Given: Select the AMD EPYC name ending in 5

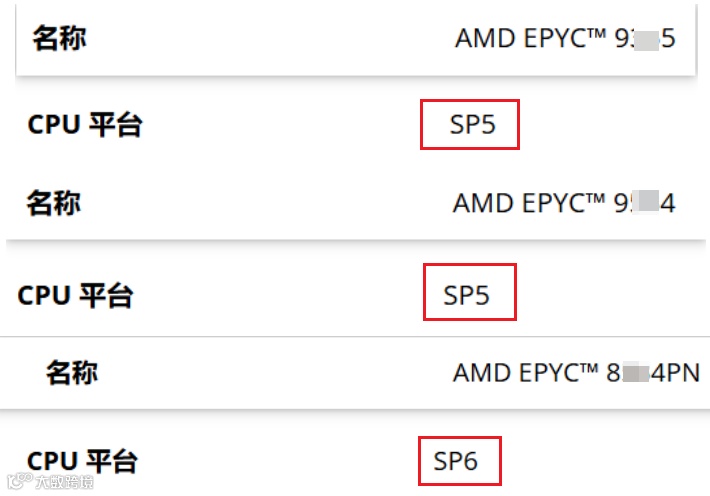Looking at the screenshot, I should click(x=566, y=39).
